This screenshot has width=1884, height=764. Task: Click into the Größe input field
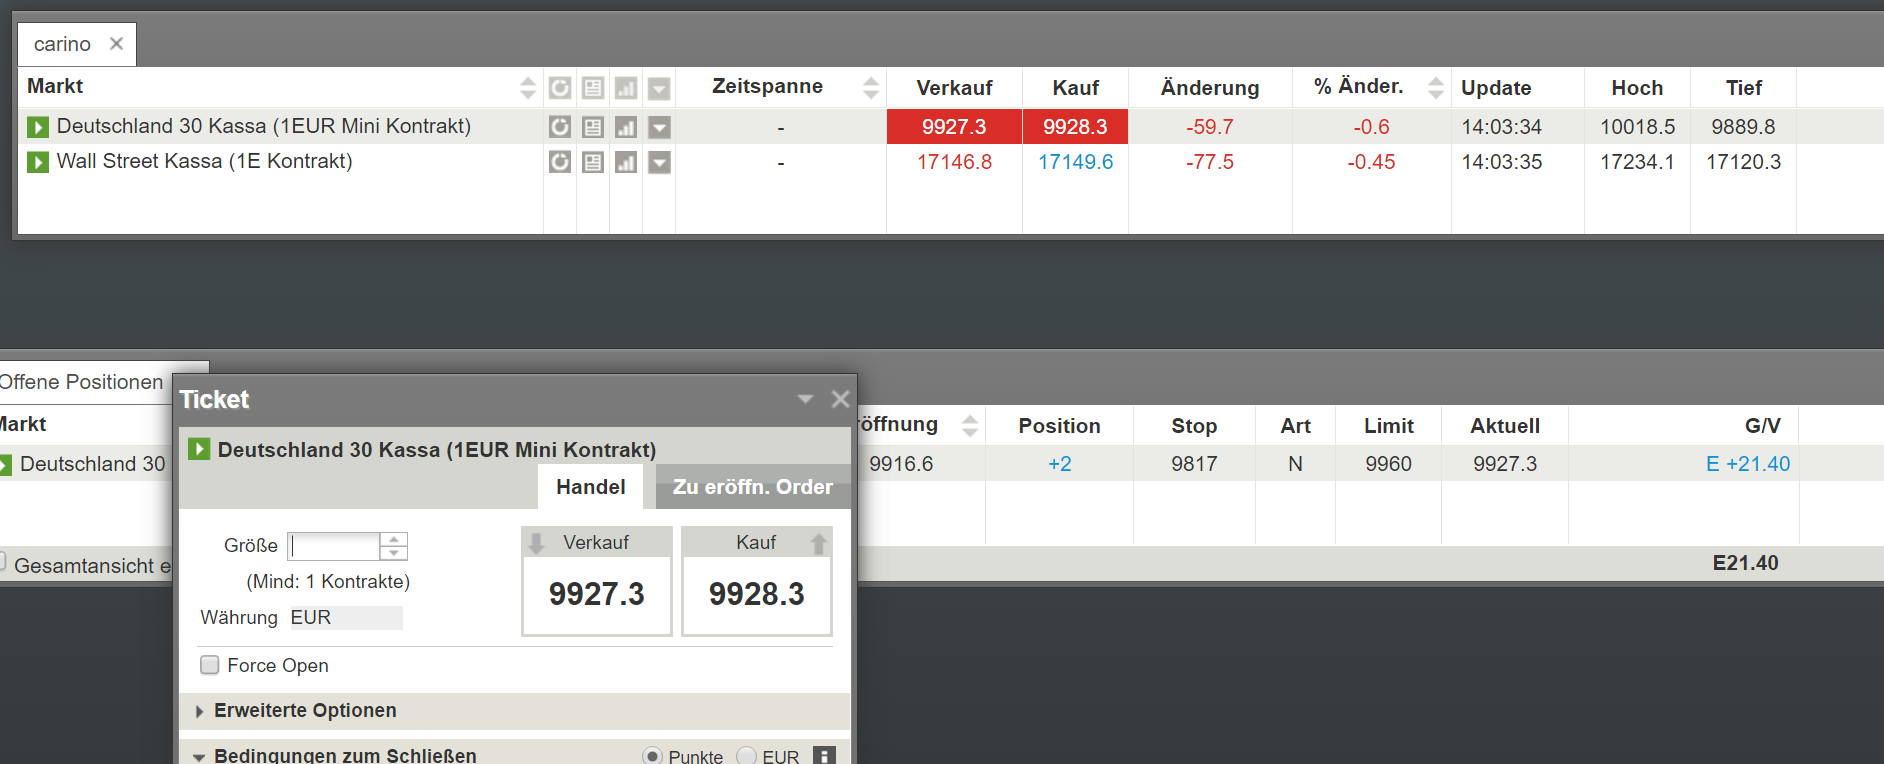coord(334,546)
